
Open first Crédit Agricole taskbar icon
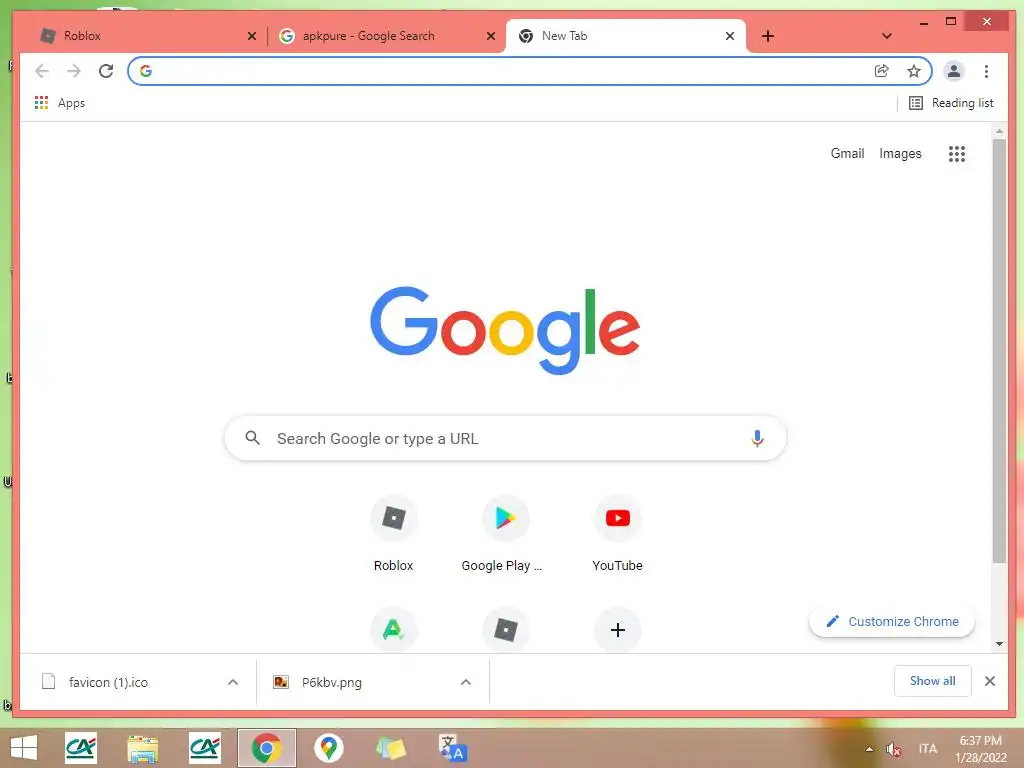coord(81,748)
